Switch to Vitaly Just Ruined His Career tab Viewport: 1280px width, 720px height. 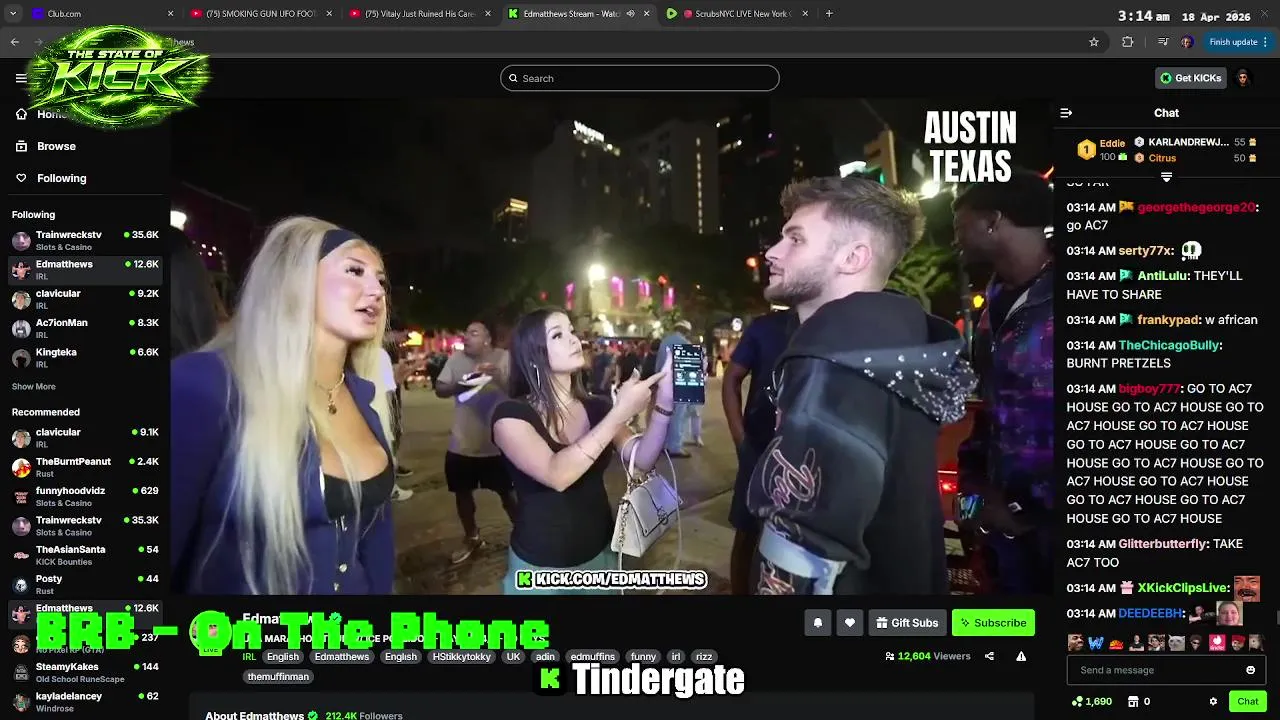point(420,14)
